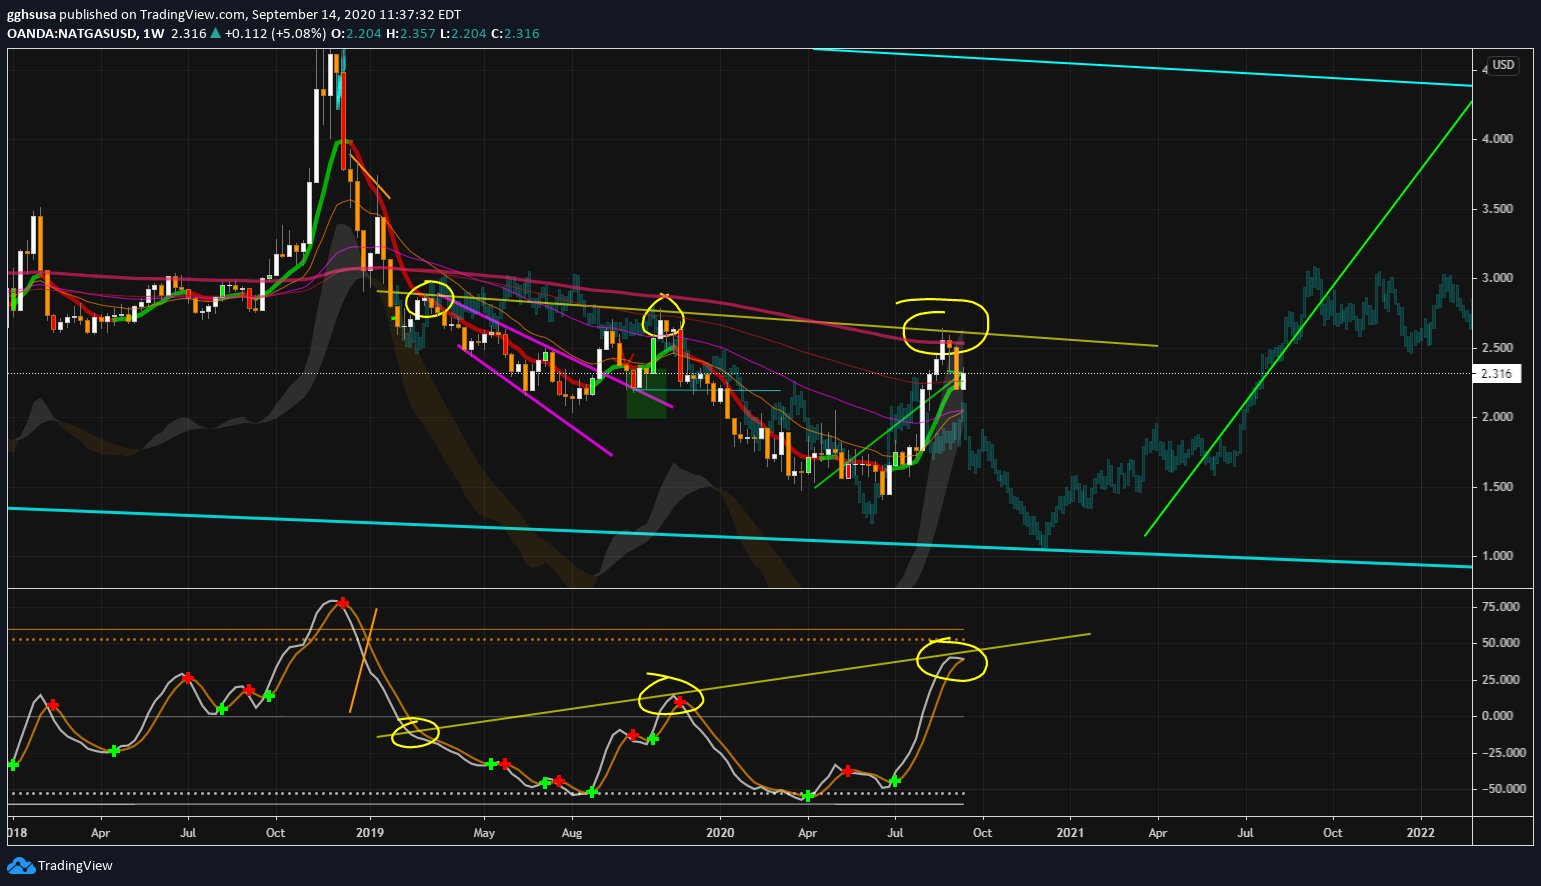1541x886 pixels.
Task: Click the green up-arrow change indicator
Action: (x=215, y=34)
